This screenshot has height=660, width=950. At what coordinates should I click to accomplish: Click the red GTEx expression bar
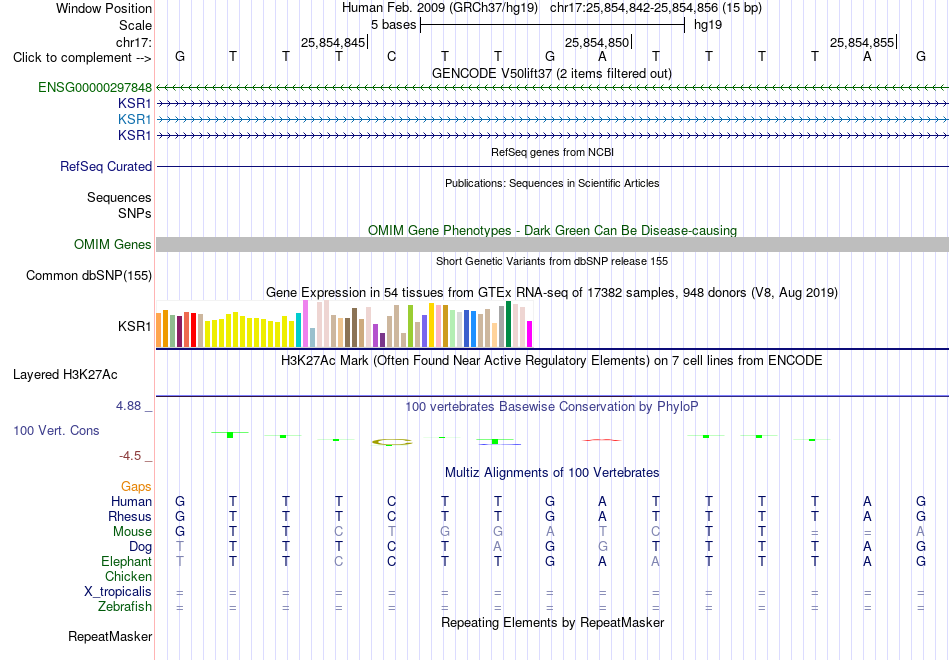pos(193,330)
